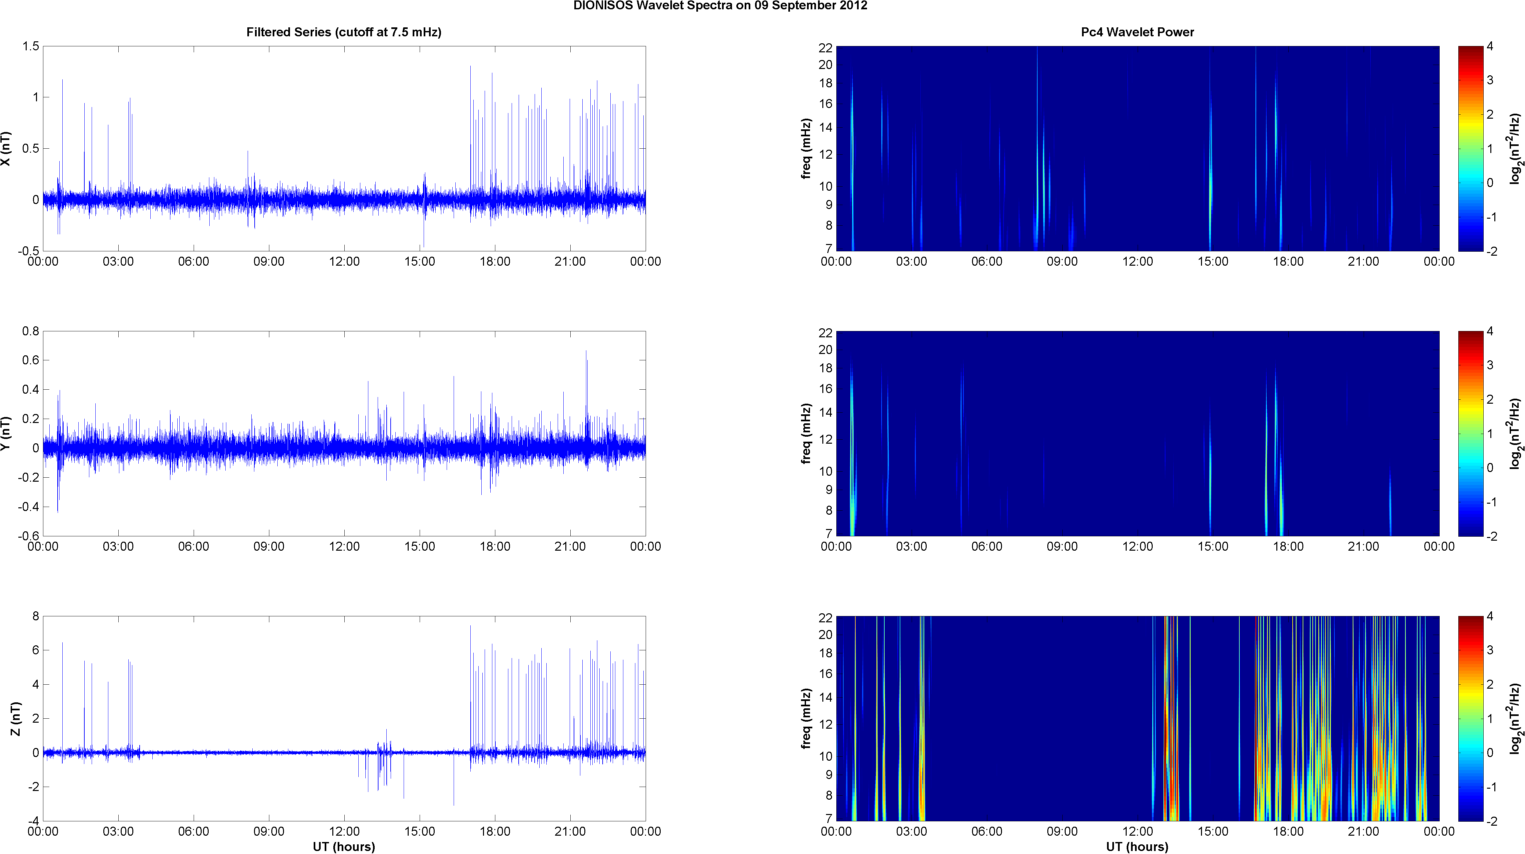Click the "-0.4" tick on the Y (nT) axis
This screenshot has height=854, width=1525.
pyautogui.click(x=27, y=507)
